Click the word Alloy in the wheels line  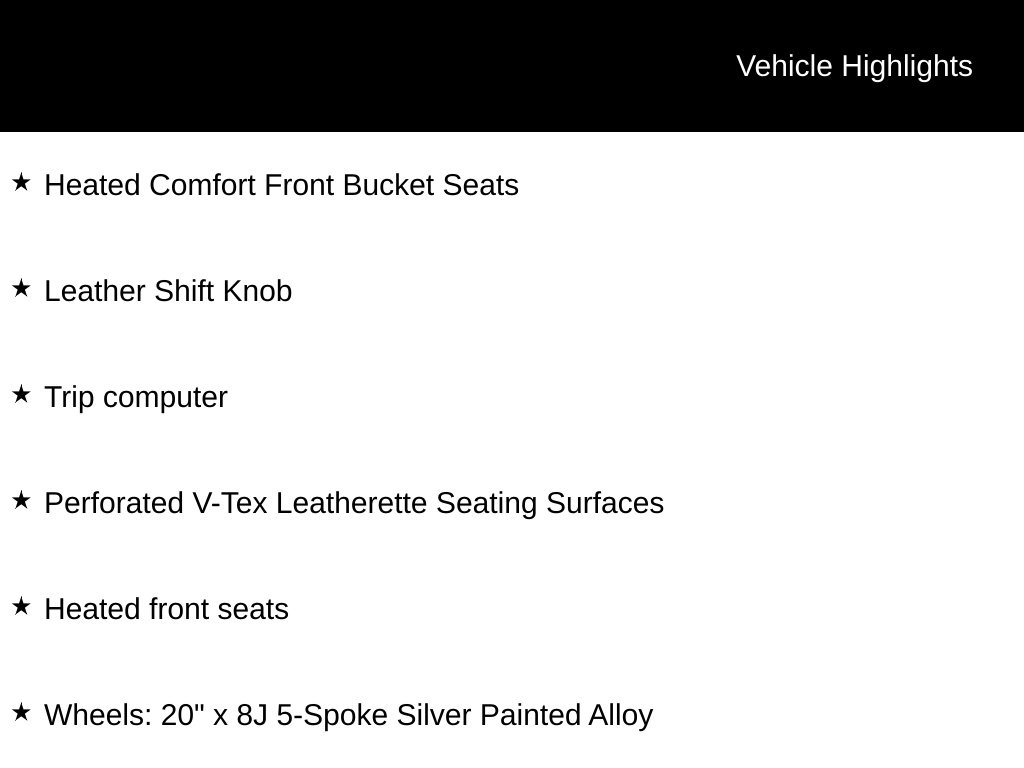pos(620,716)
